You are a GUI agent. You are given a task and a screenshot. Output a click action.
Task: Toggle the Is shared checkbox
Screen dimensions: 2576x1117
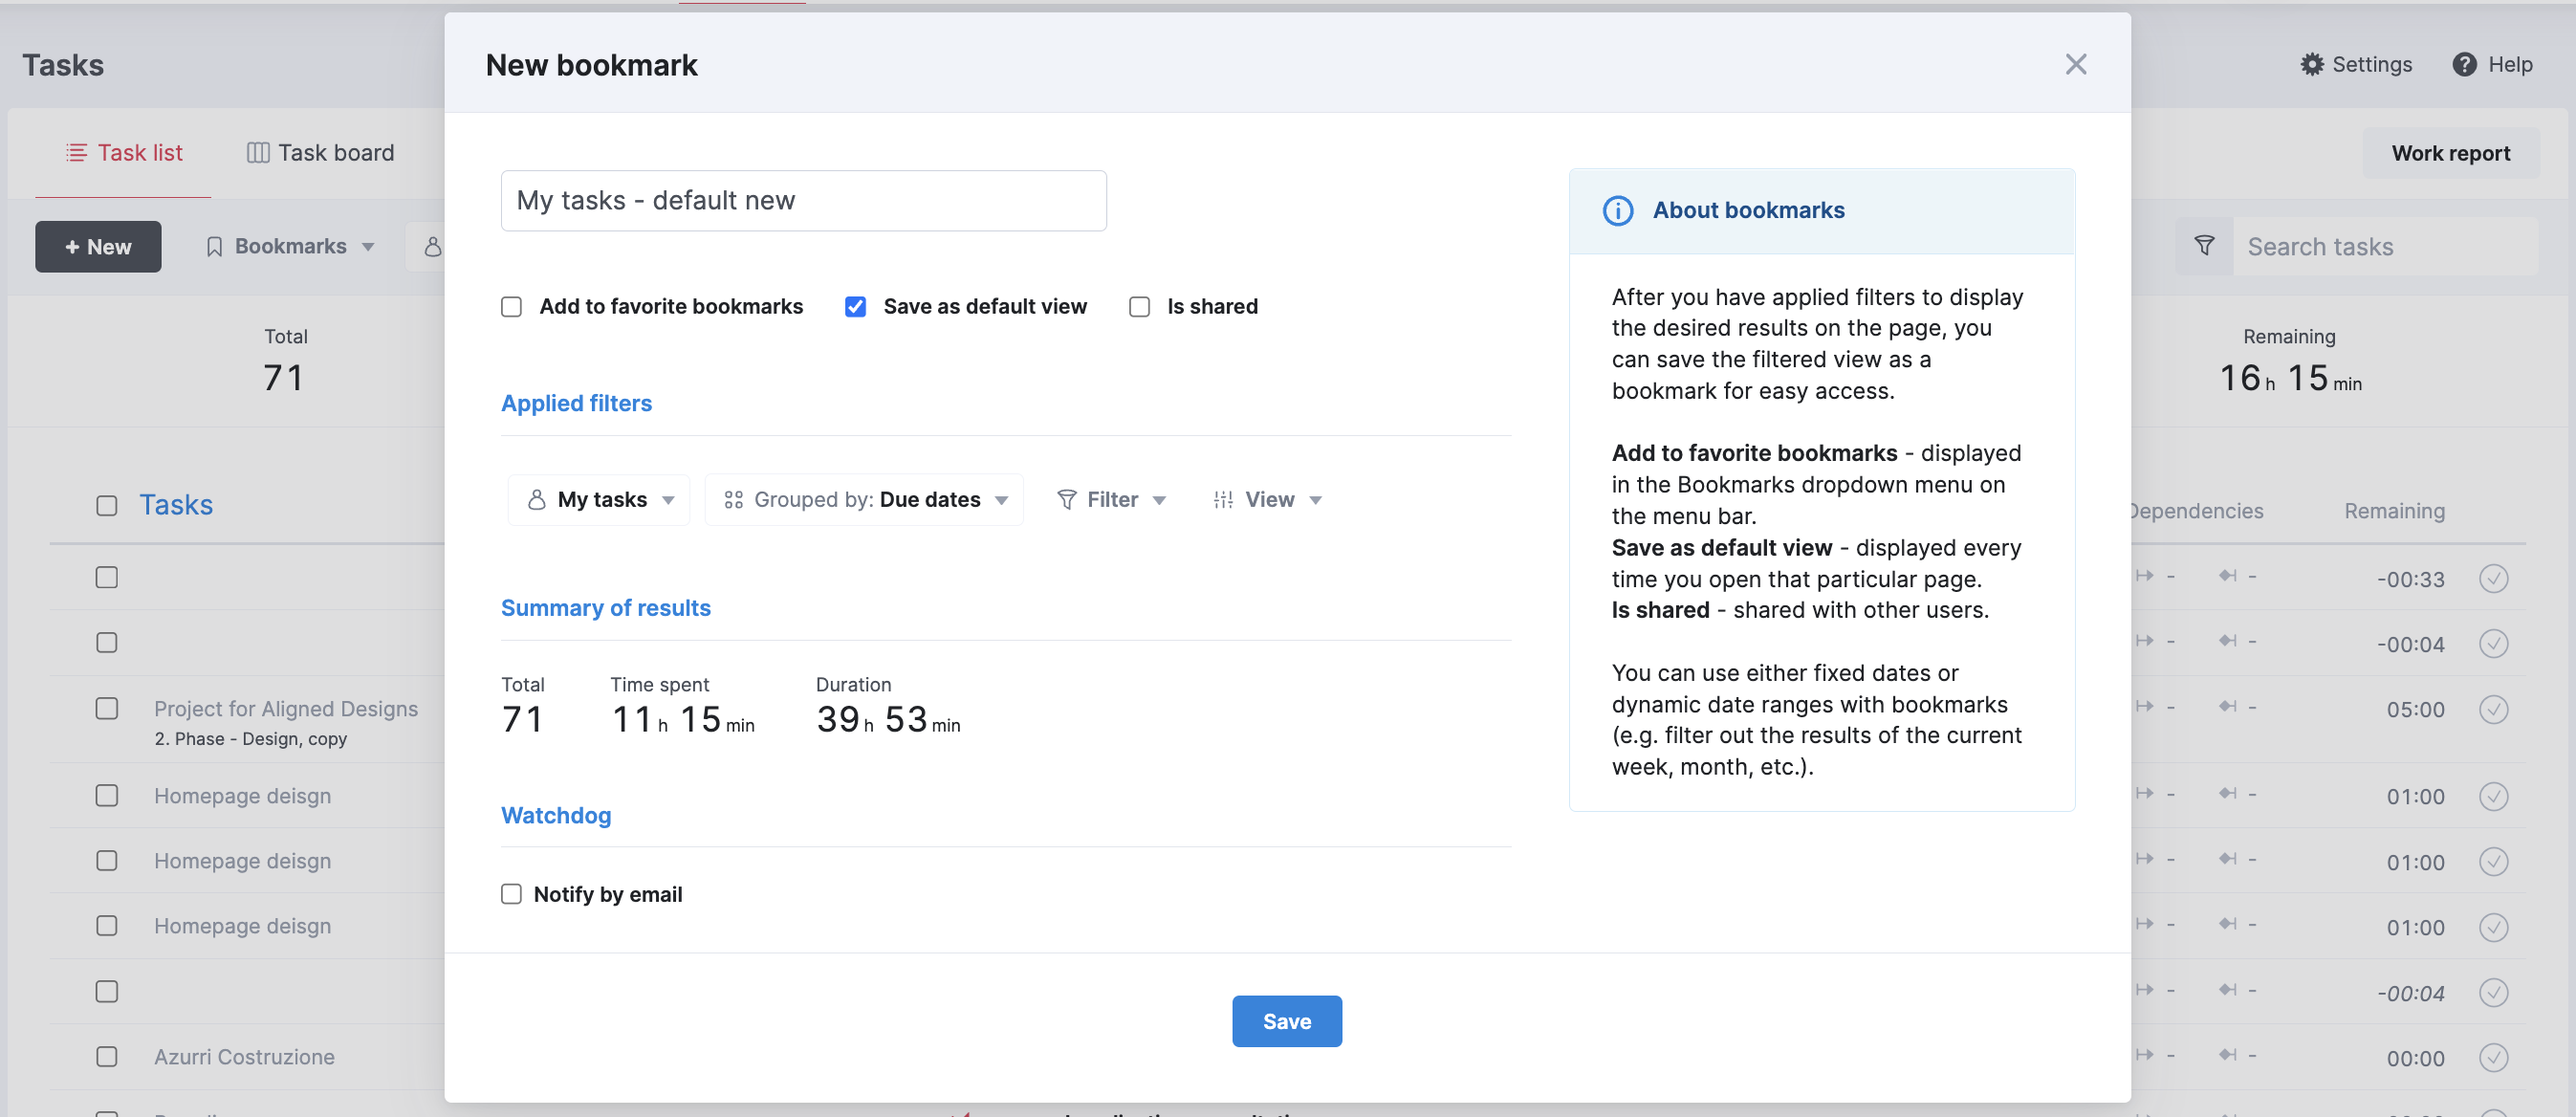pos(1139,306)
